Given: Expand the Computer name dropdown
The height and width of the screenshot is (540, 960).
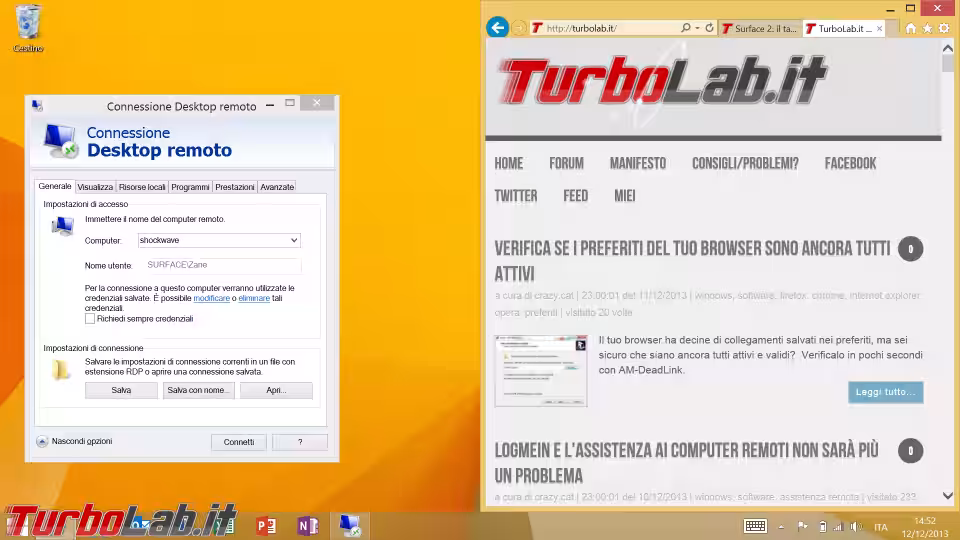Looking at the screenshot, I should point(293,241).
